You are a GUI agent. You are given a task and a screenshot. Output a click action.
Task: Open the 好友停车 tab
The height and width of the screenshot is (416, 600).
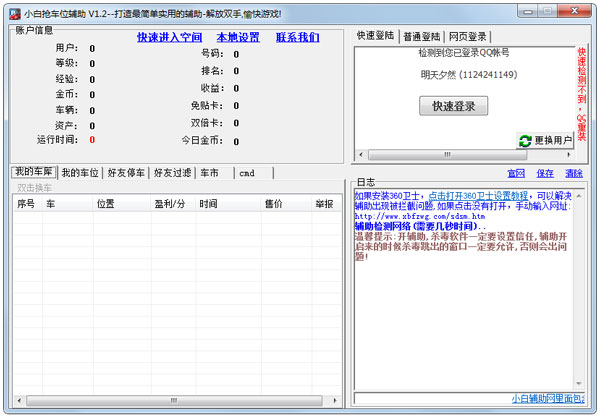pos(126,173)
